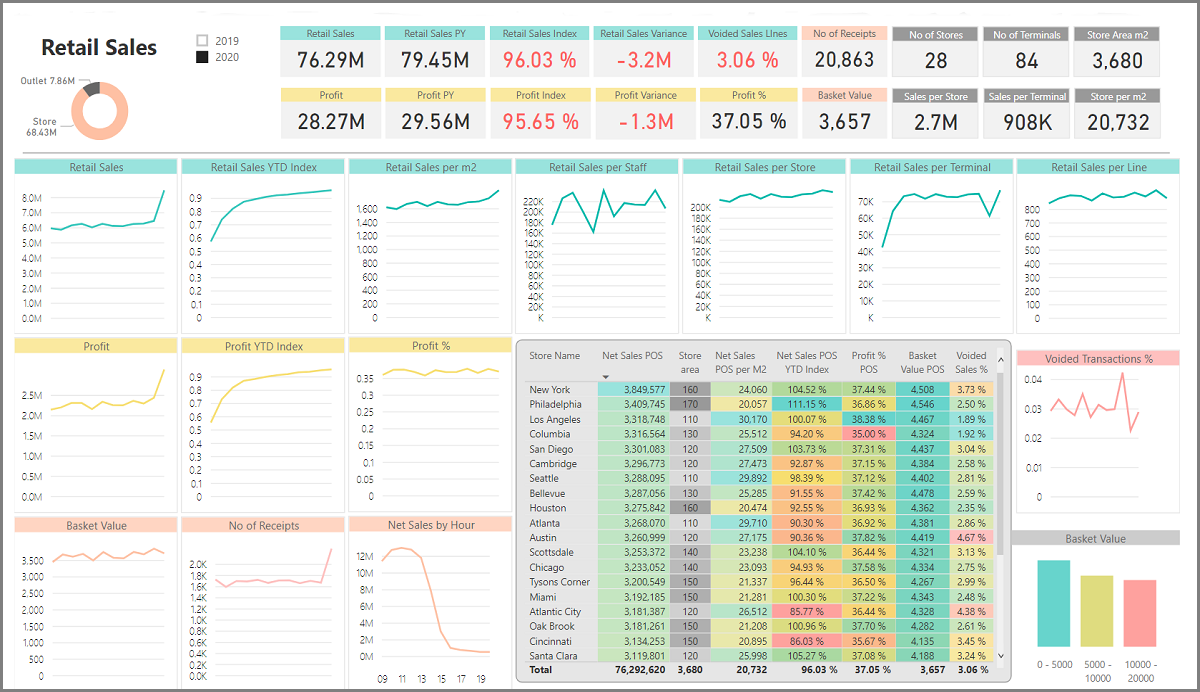Click the Retail Sales per m2 chart title
Viewport: 1200px width, 692px height.
coord(430,167)
